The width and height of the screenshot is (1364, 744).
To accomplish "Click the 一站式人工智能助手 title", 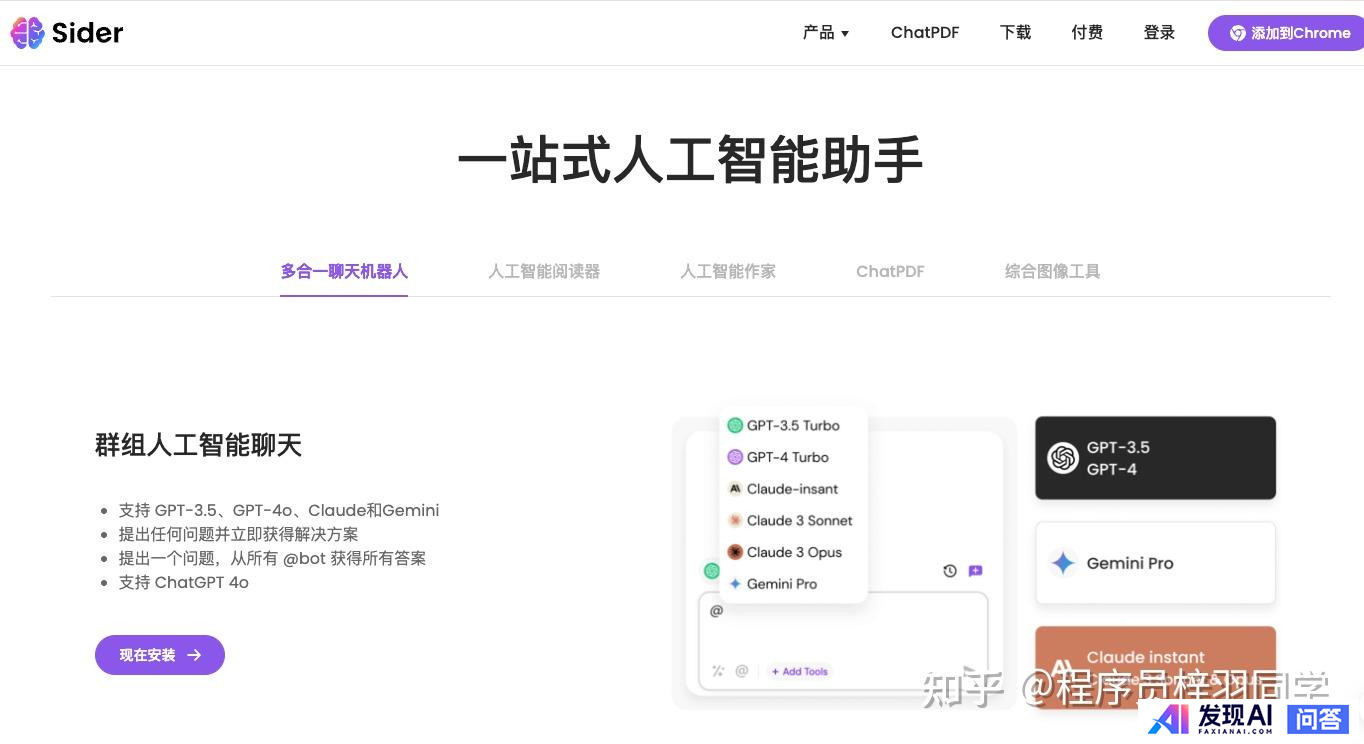I will point(690,161).
